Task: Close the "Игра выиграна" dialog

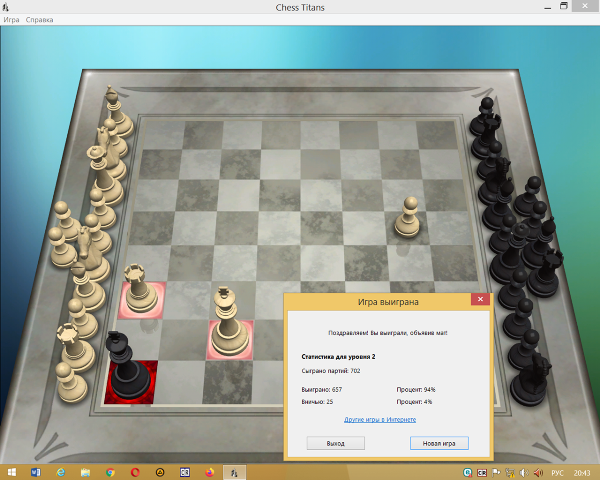Action: click(x=479, y=300)
